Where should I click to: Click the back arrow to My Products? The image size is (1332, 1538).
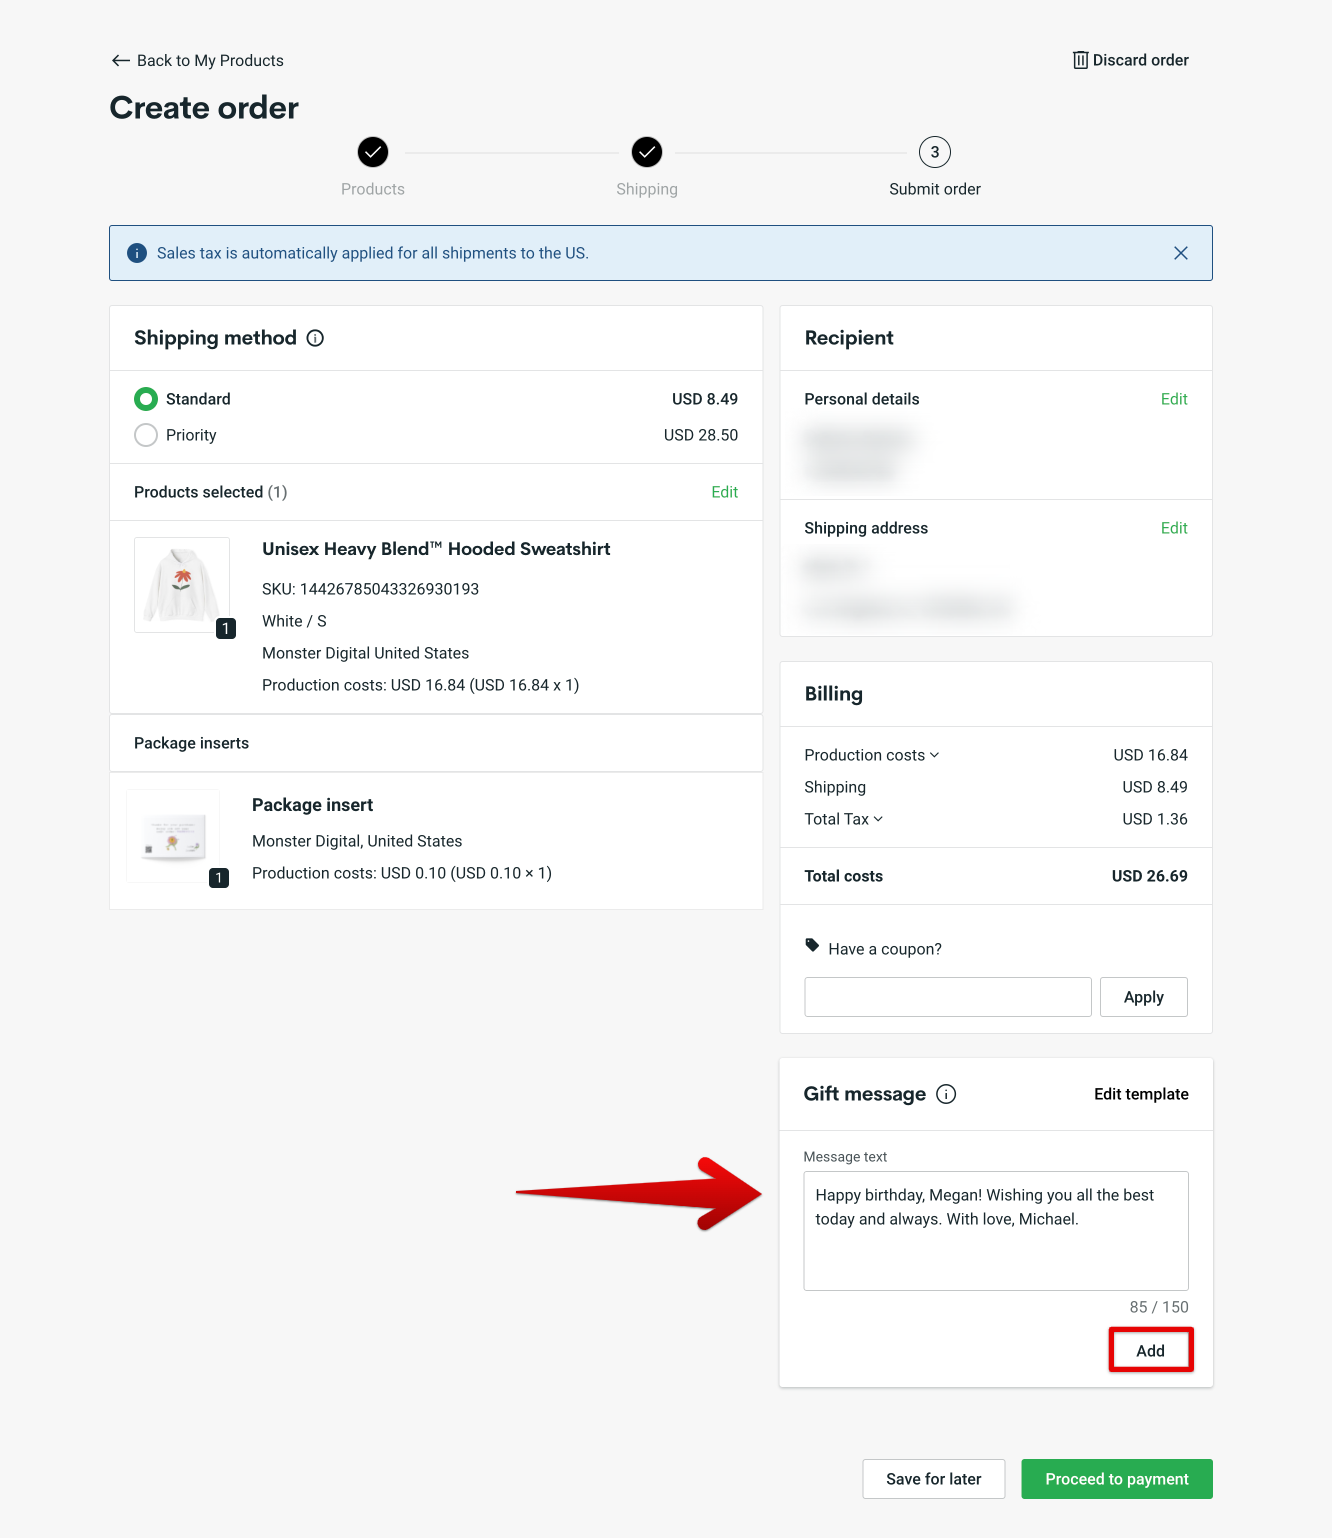coord(120,60)
